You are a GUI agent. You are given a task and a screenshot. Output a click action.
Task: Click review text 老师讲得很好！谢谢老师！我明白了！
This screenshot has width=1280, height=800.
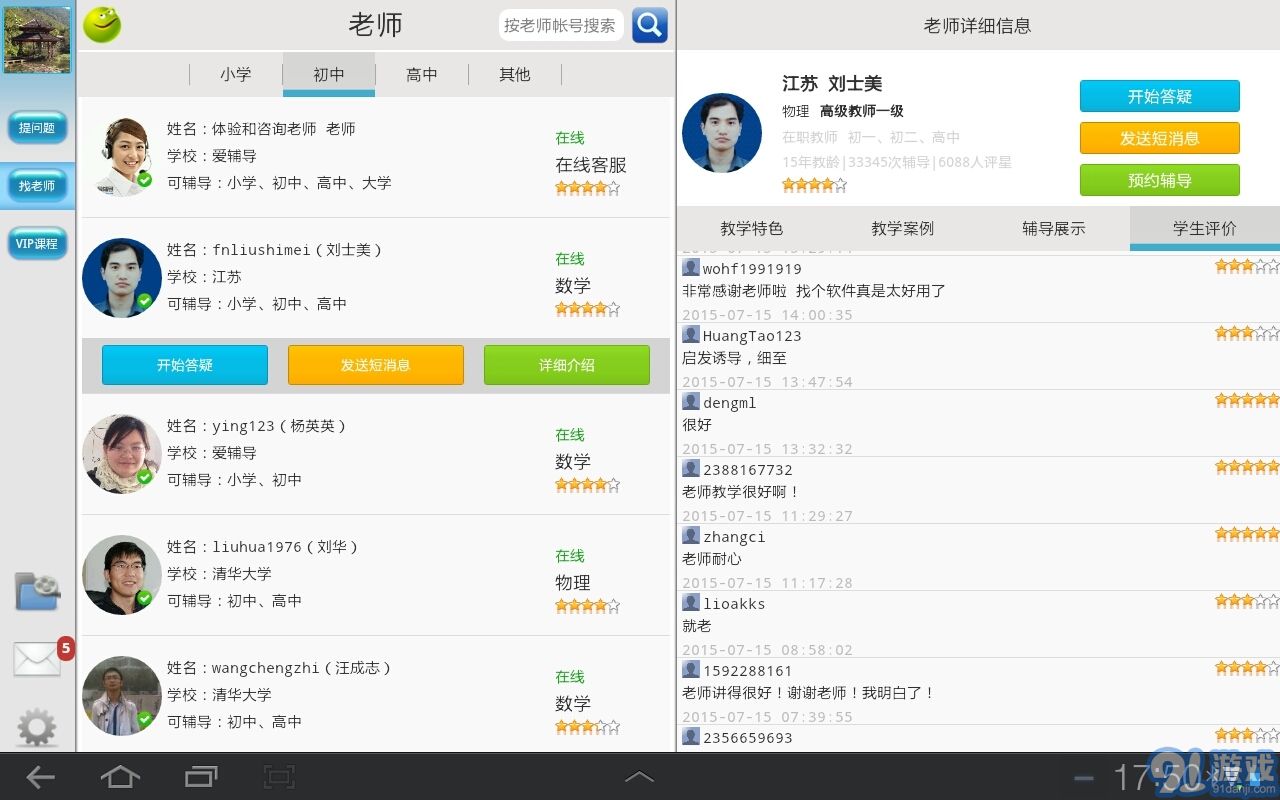(x=808, y=693)
